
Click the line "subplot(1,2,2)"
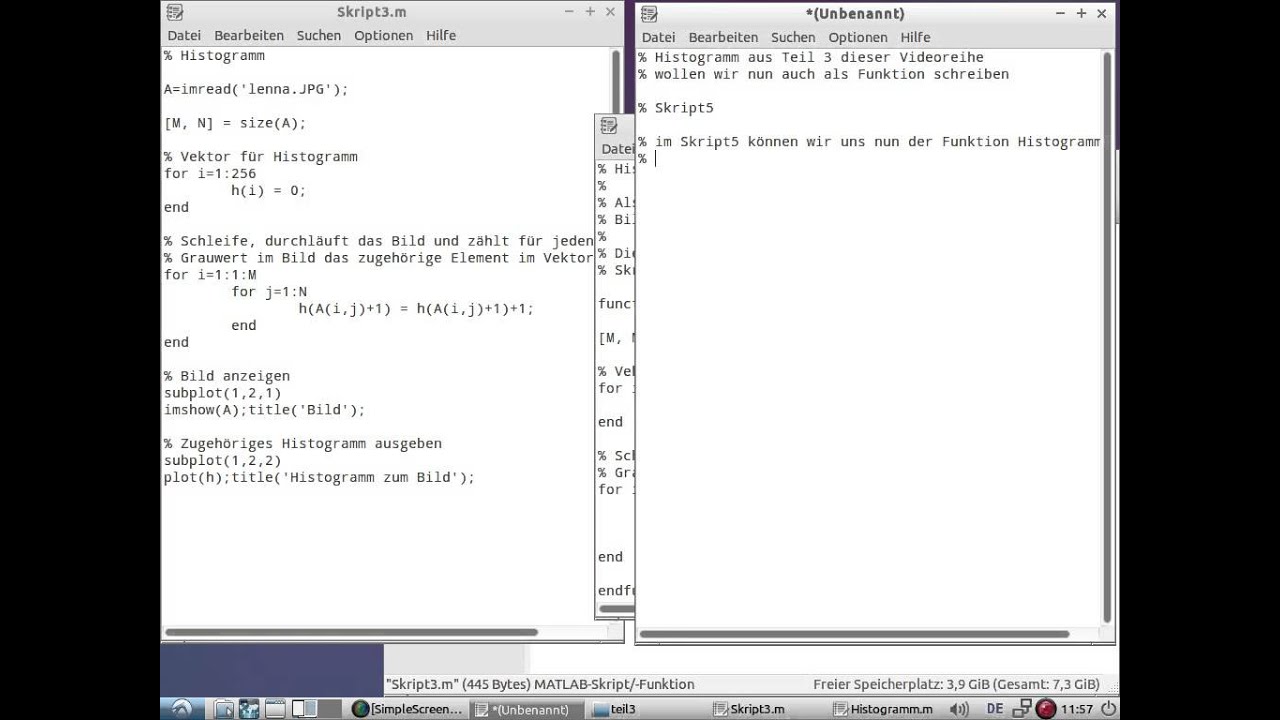pyautogui.click(x=223, y=461)
